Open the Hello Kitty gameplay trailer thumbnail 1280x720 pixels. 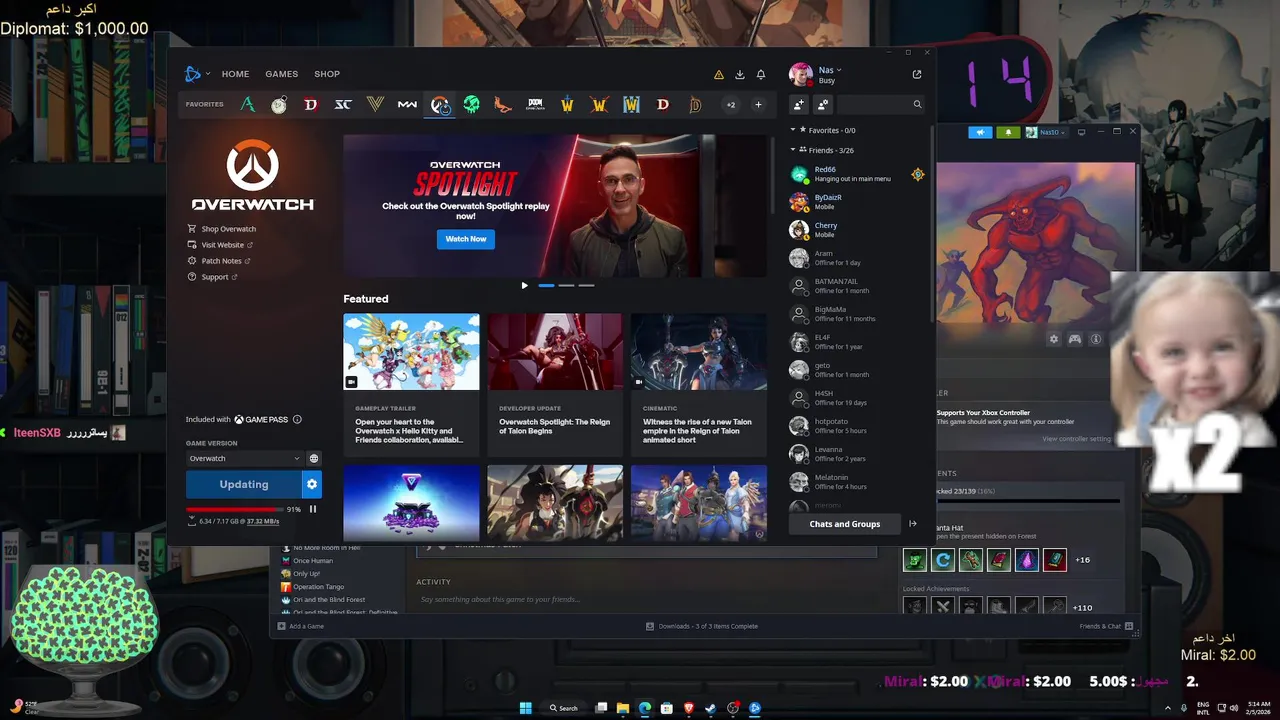(x=411, y=352)
